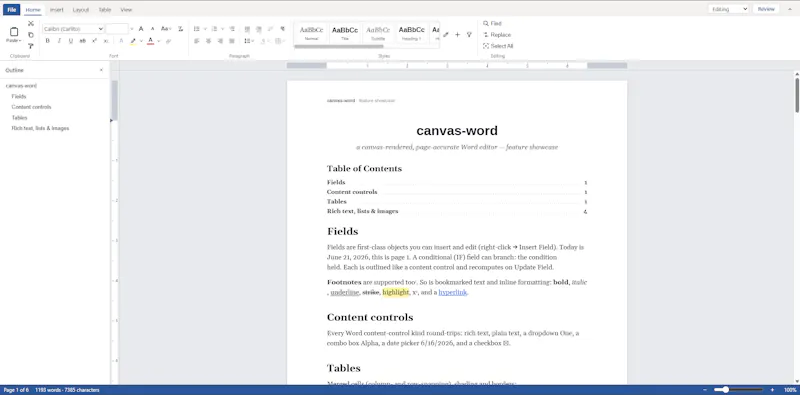Click the Clear Formatting icon
The height and width of the screenshot is (395, 800).
[x=180, y=29]
